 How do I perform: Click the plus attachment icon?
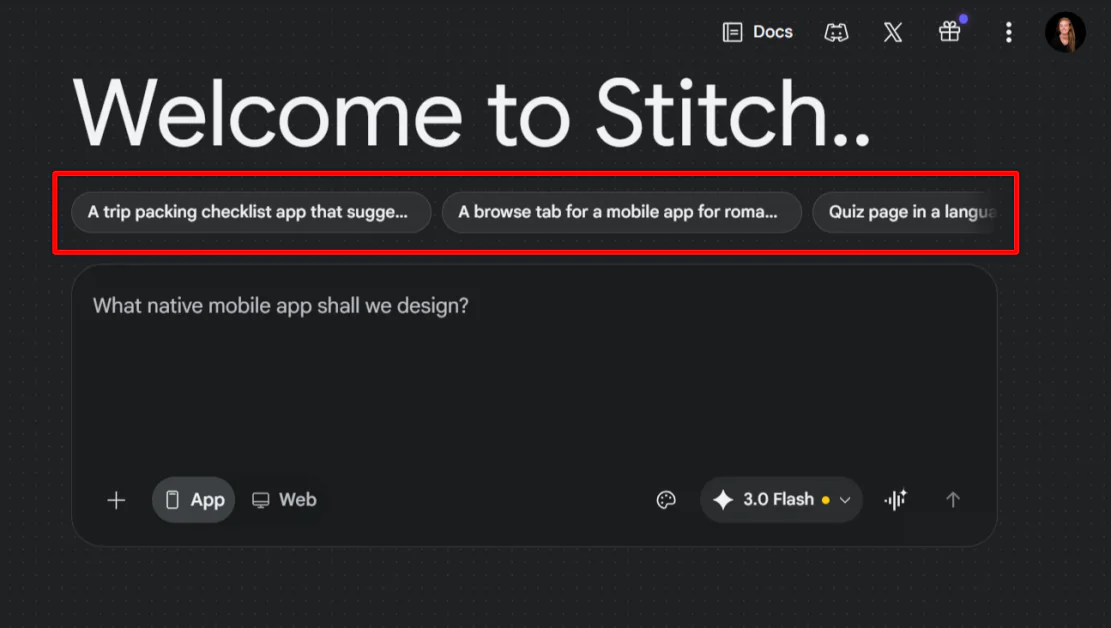tap(116, 499)
